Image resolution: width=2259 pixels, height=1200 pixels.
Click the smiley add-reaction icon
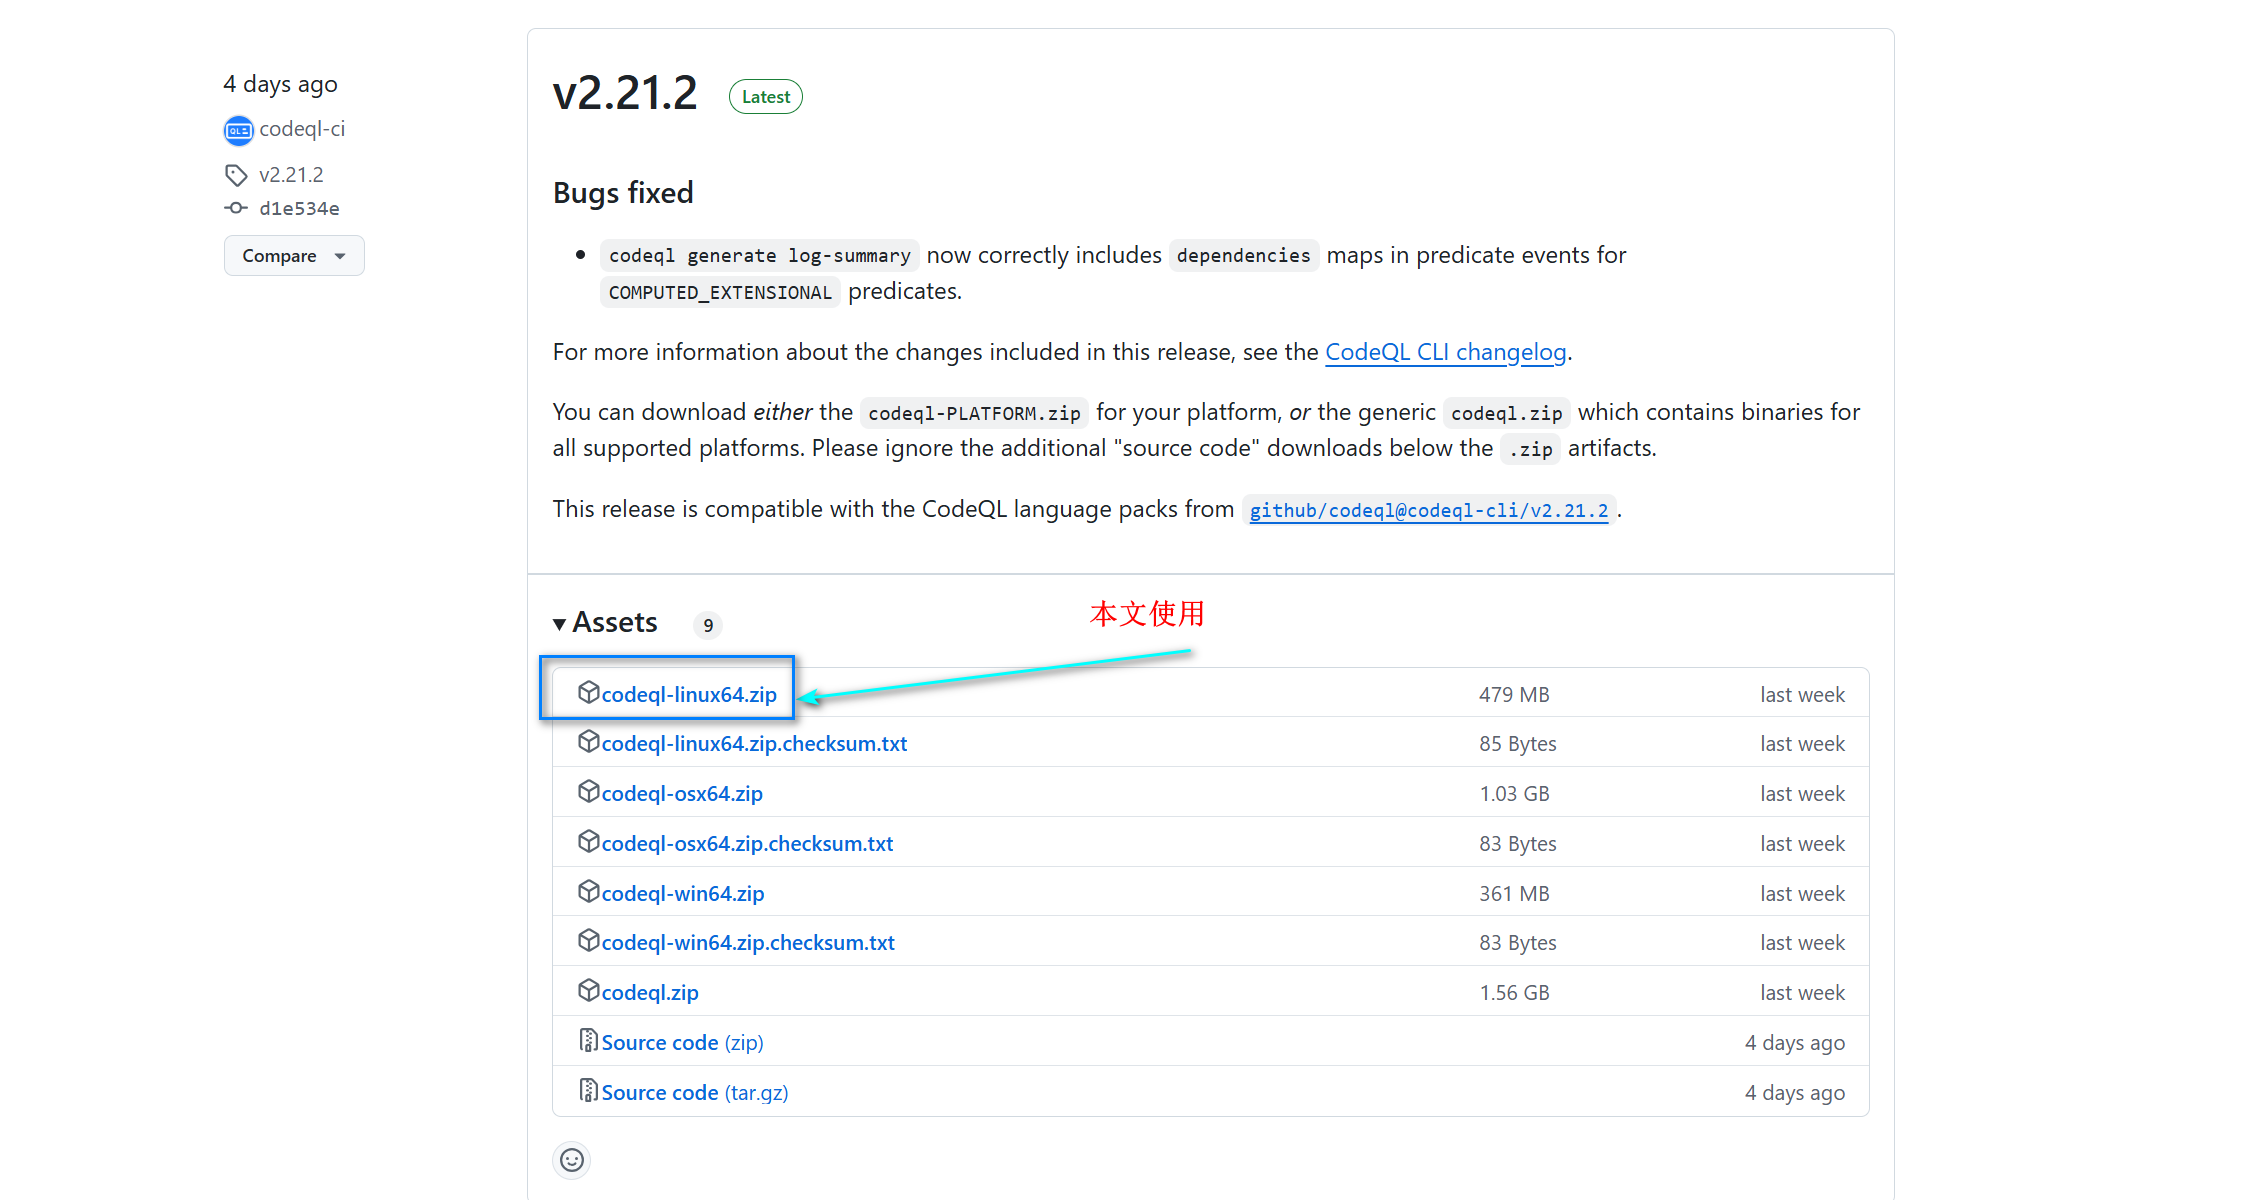[x=572, y=1160]
